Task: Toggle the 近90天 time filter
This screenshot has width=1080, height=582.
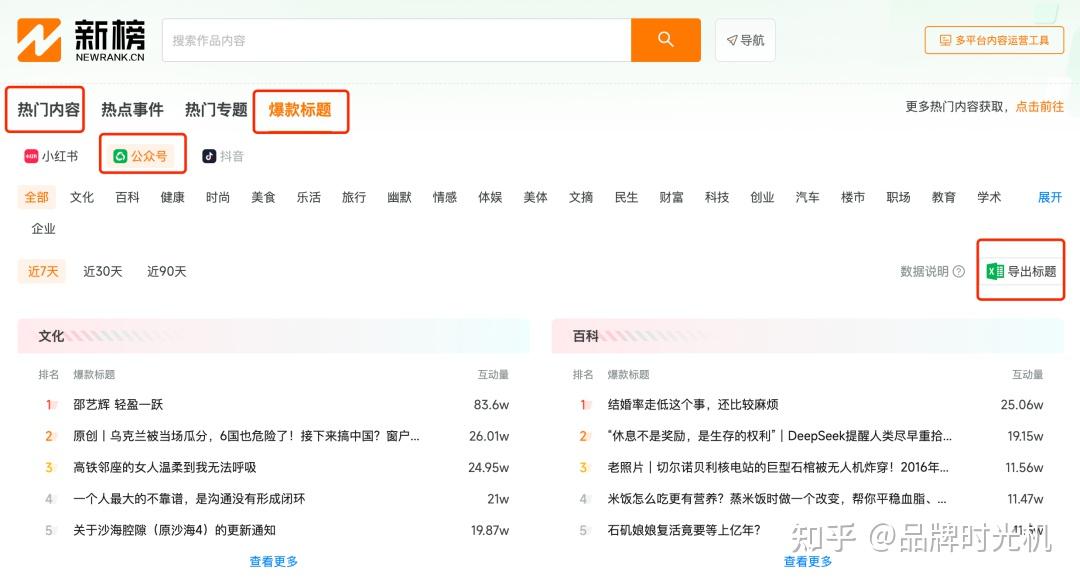Action: (166, 271)
